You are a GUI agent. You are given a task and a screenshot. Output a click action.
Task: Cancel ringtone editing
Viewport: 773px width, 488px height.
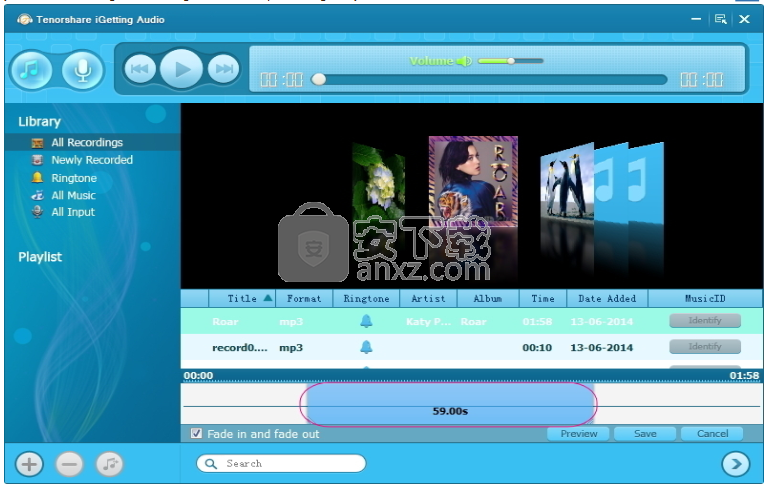[712, 433]
